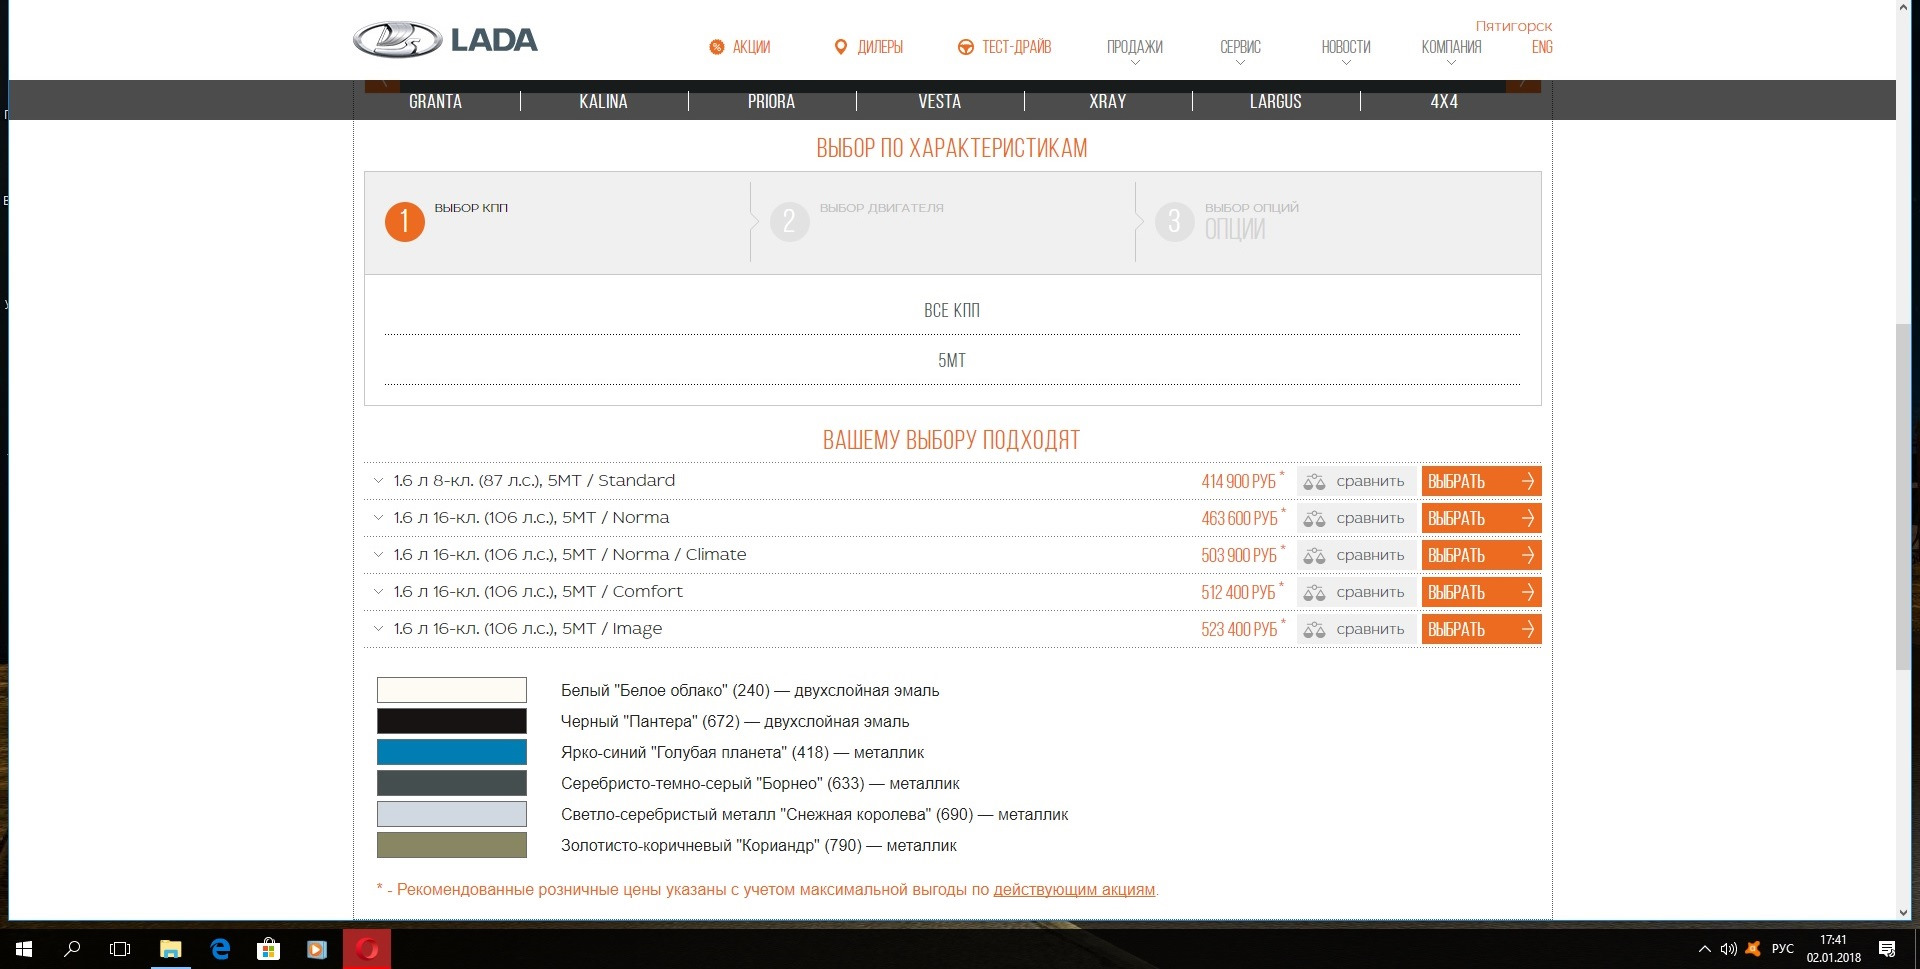Click ВЫБРАТЬ for Norma trim
This screenshot has height=969, width=1920.
tap(1481, 518)
